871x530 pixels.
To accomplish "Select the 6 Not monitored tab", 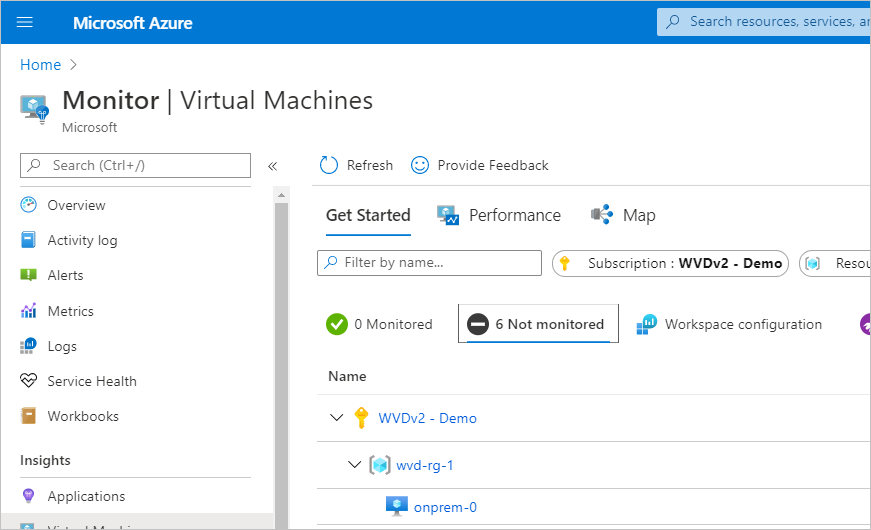I will pos(538,323).
